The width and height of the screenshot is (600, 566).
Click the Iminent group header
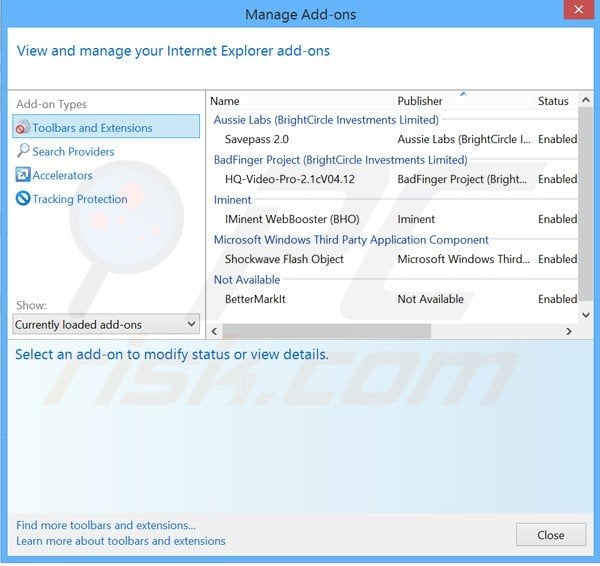232,200
